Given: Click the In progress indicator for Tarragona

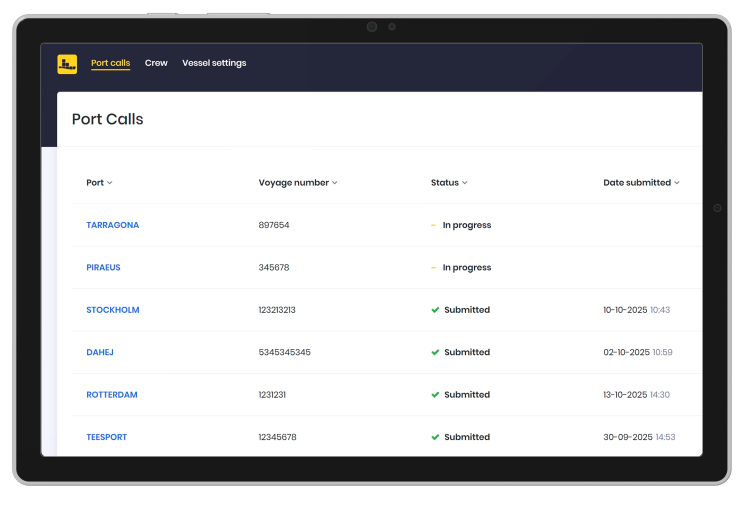Looking at the screenshot, I should click(434, 225).
